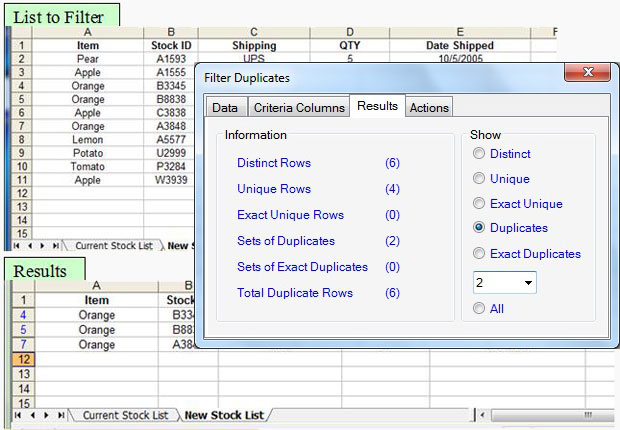Switch to the Data tab
Image resolution: width=620 pixels, height=430 pixels.
pos(225,107)
